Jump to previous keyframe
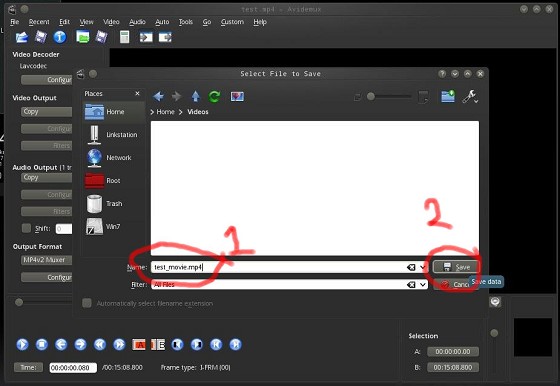560x386 pixels. (x=100, y=345)
